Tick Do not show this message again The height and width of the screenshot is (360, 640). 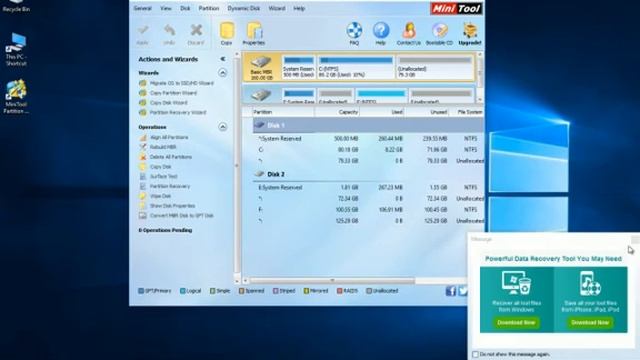point(475,354)
